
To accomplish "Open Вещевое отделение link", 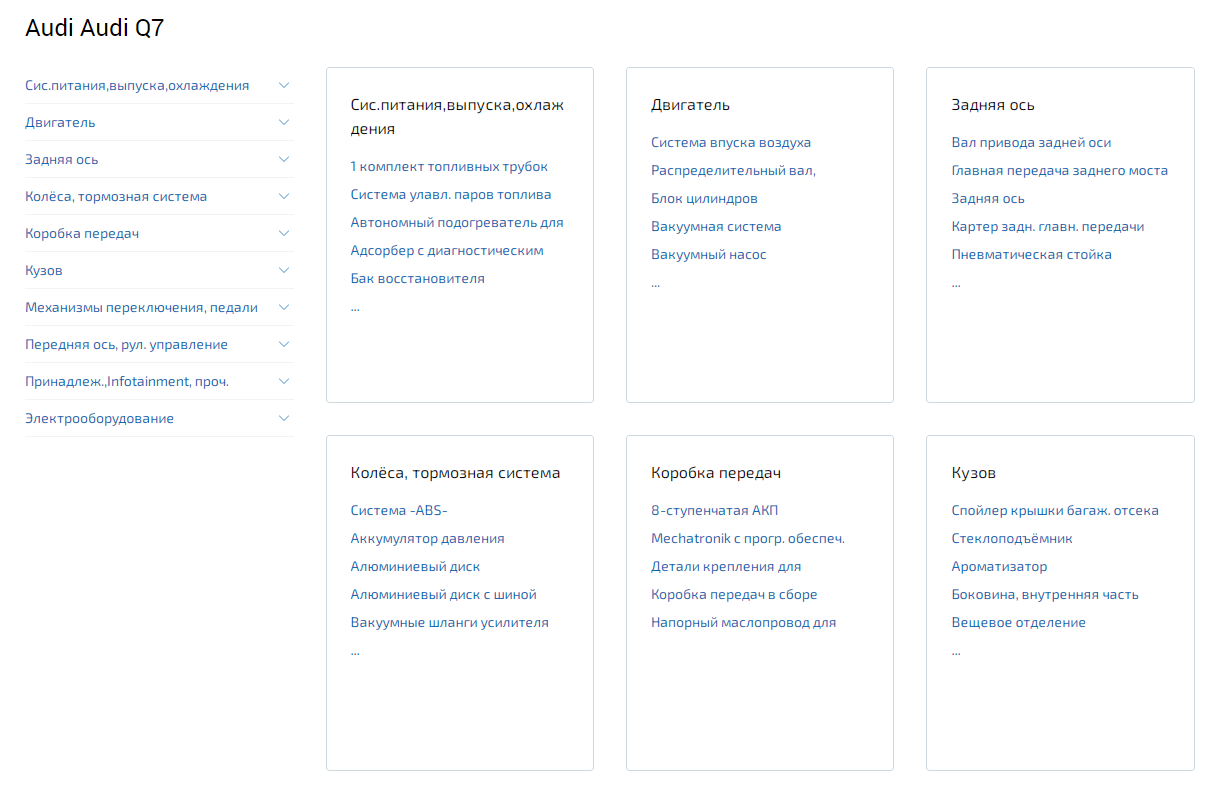I will tap(1019, 623).
